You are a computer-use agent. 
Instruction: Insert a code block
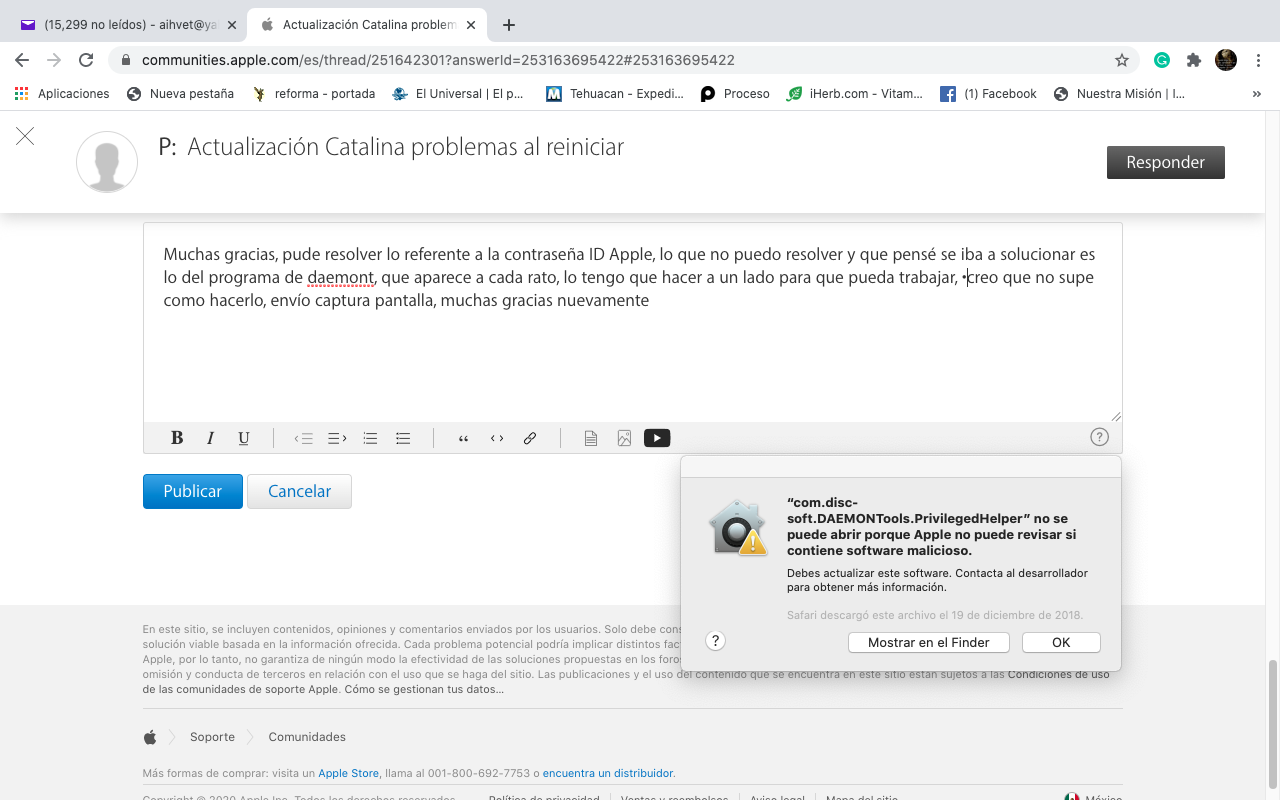pyautogui.click(x=497, y=438)
